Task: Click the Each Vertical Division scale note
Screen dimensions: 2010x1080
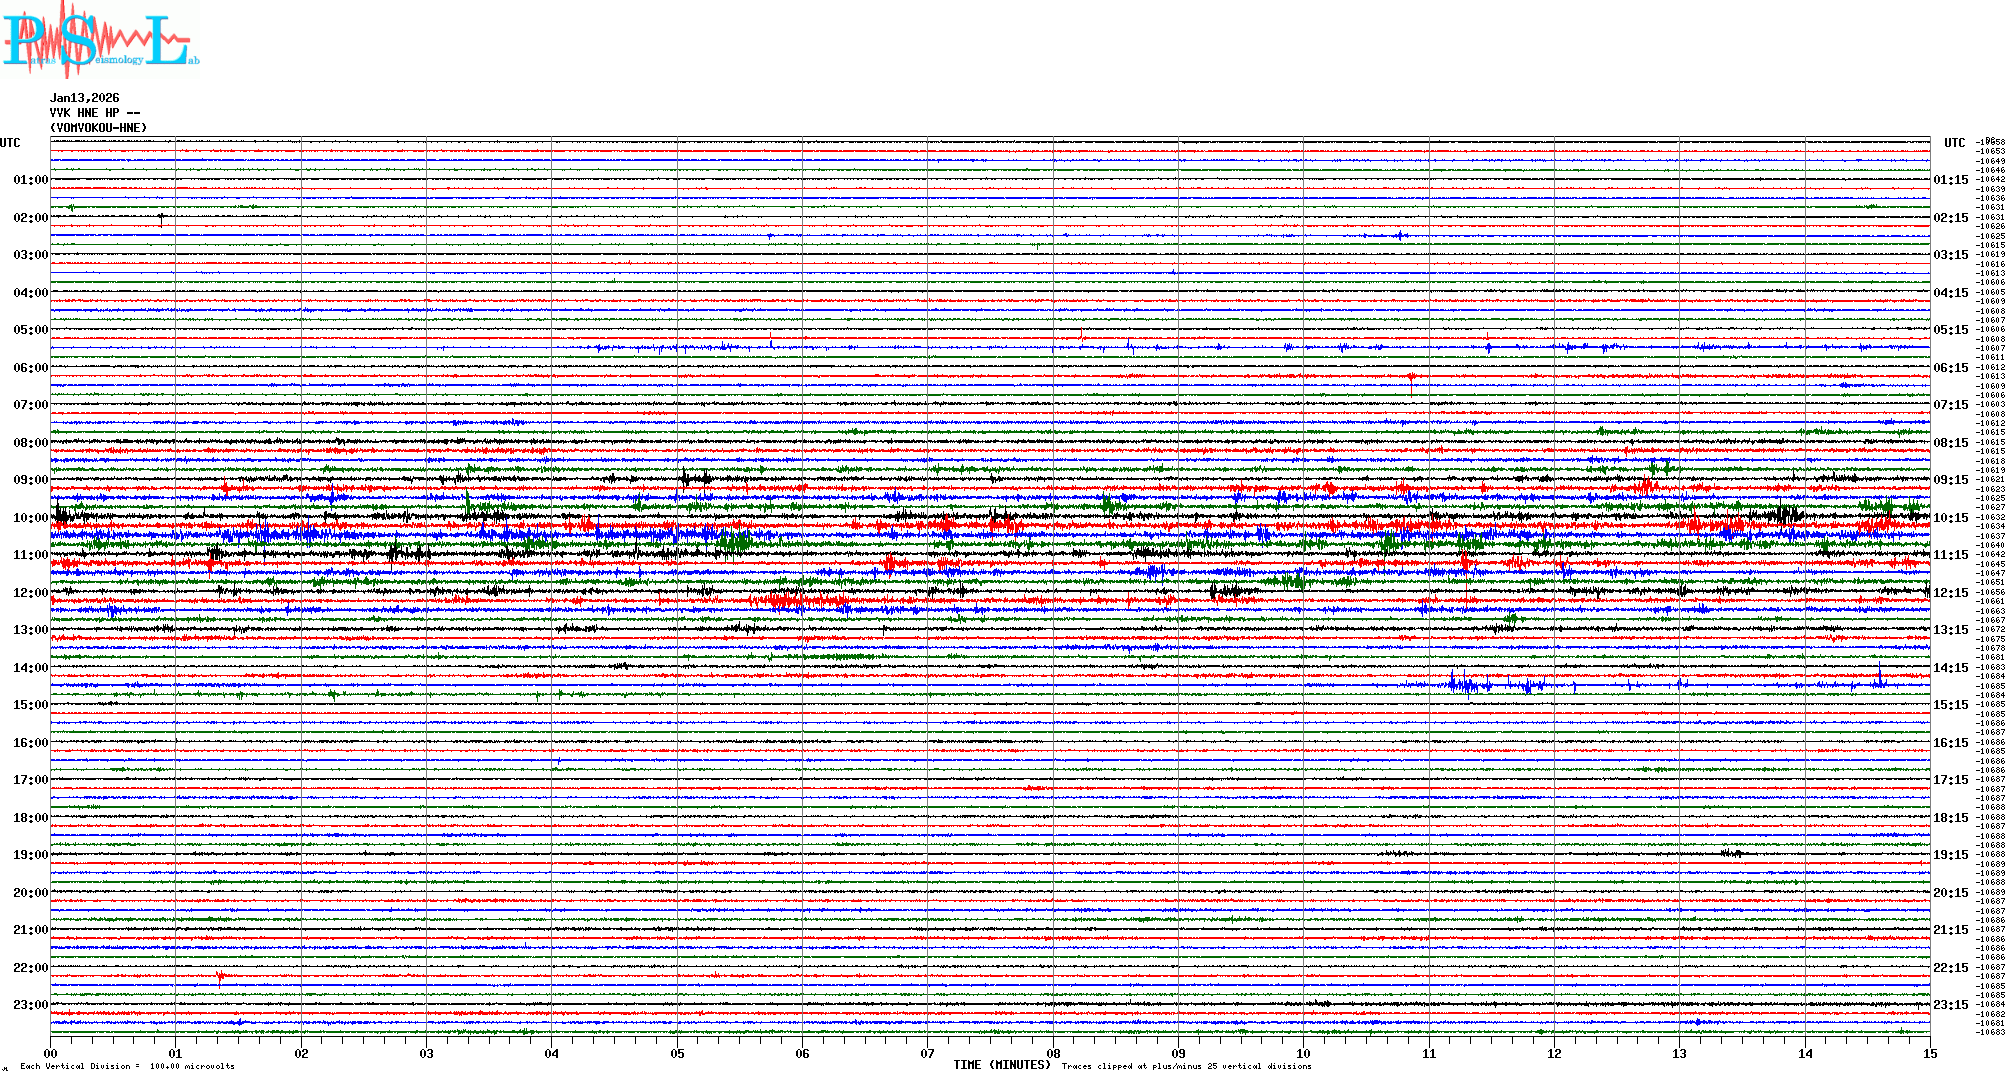Action: (x=127, y=1066)
